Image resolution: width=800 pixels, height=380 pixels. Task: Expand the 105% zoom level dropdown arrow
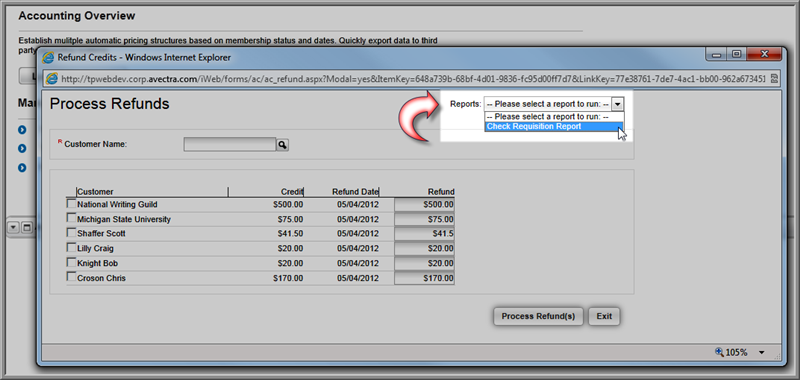pos(762,352)
